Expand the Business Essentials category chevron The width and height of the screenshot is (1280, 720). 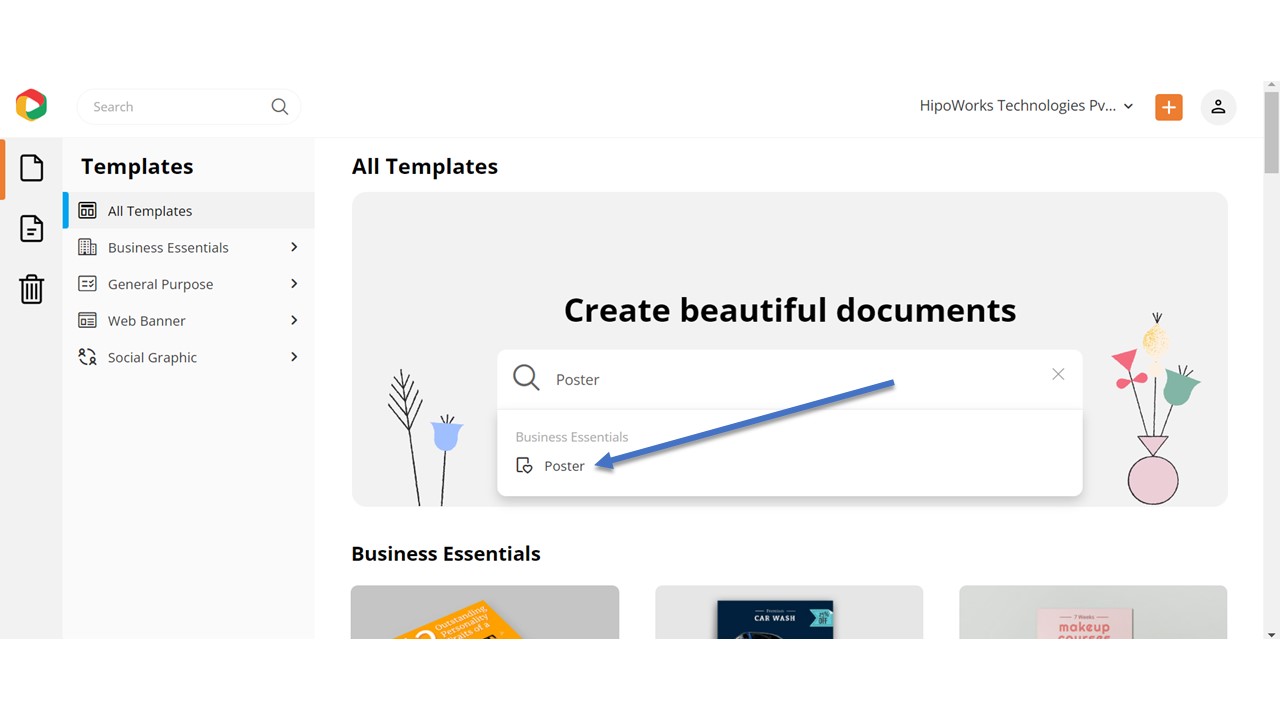(294, 247)
